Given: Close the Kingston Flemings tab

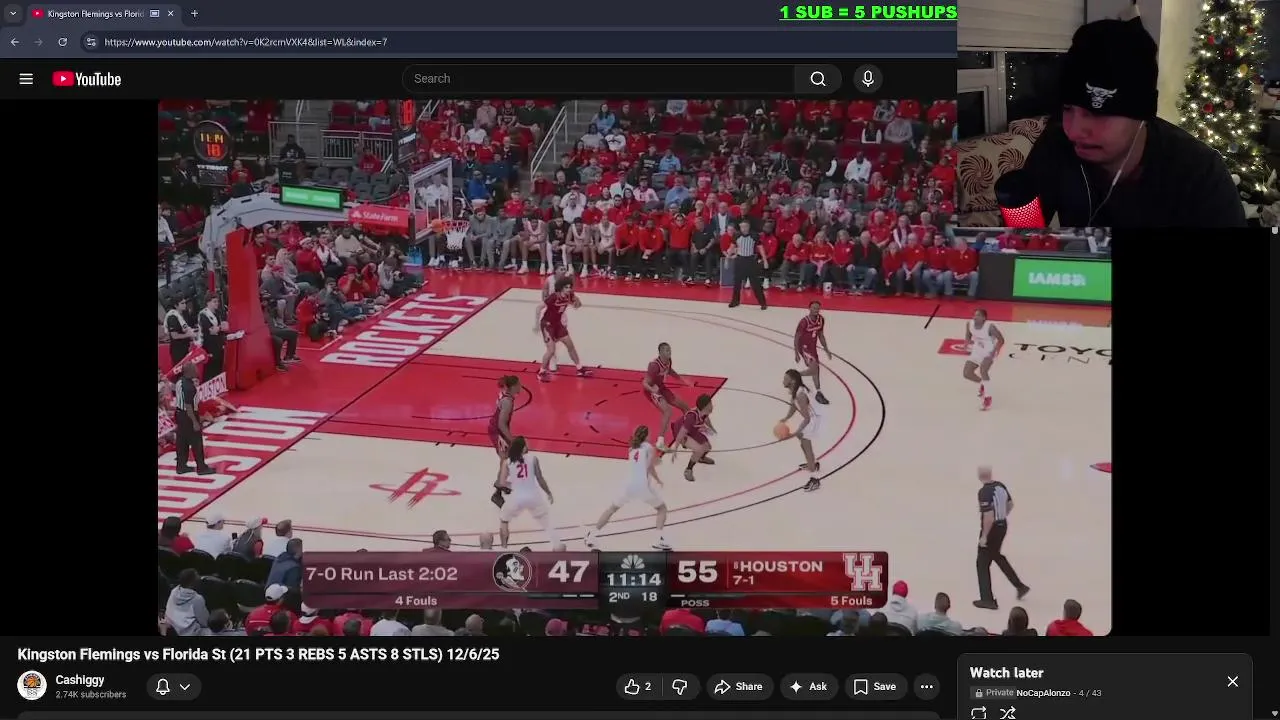Looking at the screenshot, I should (x=170, y=14).
